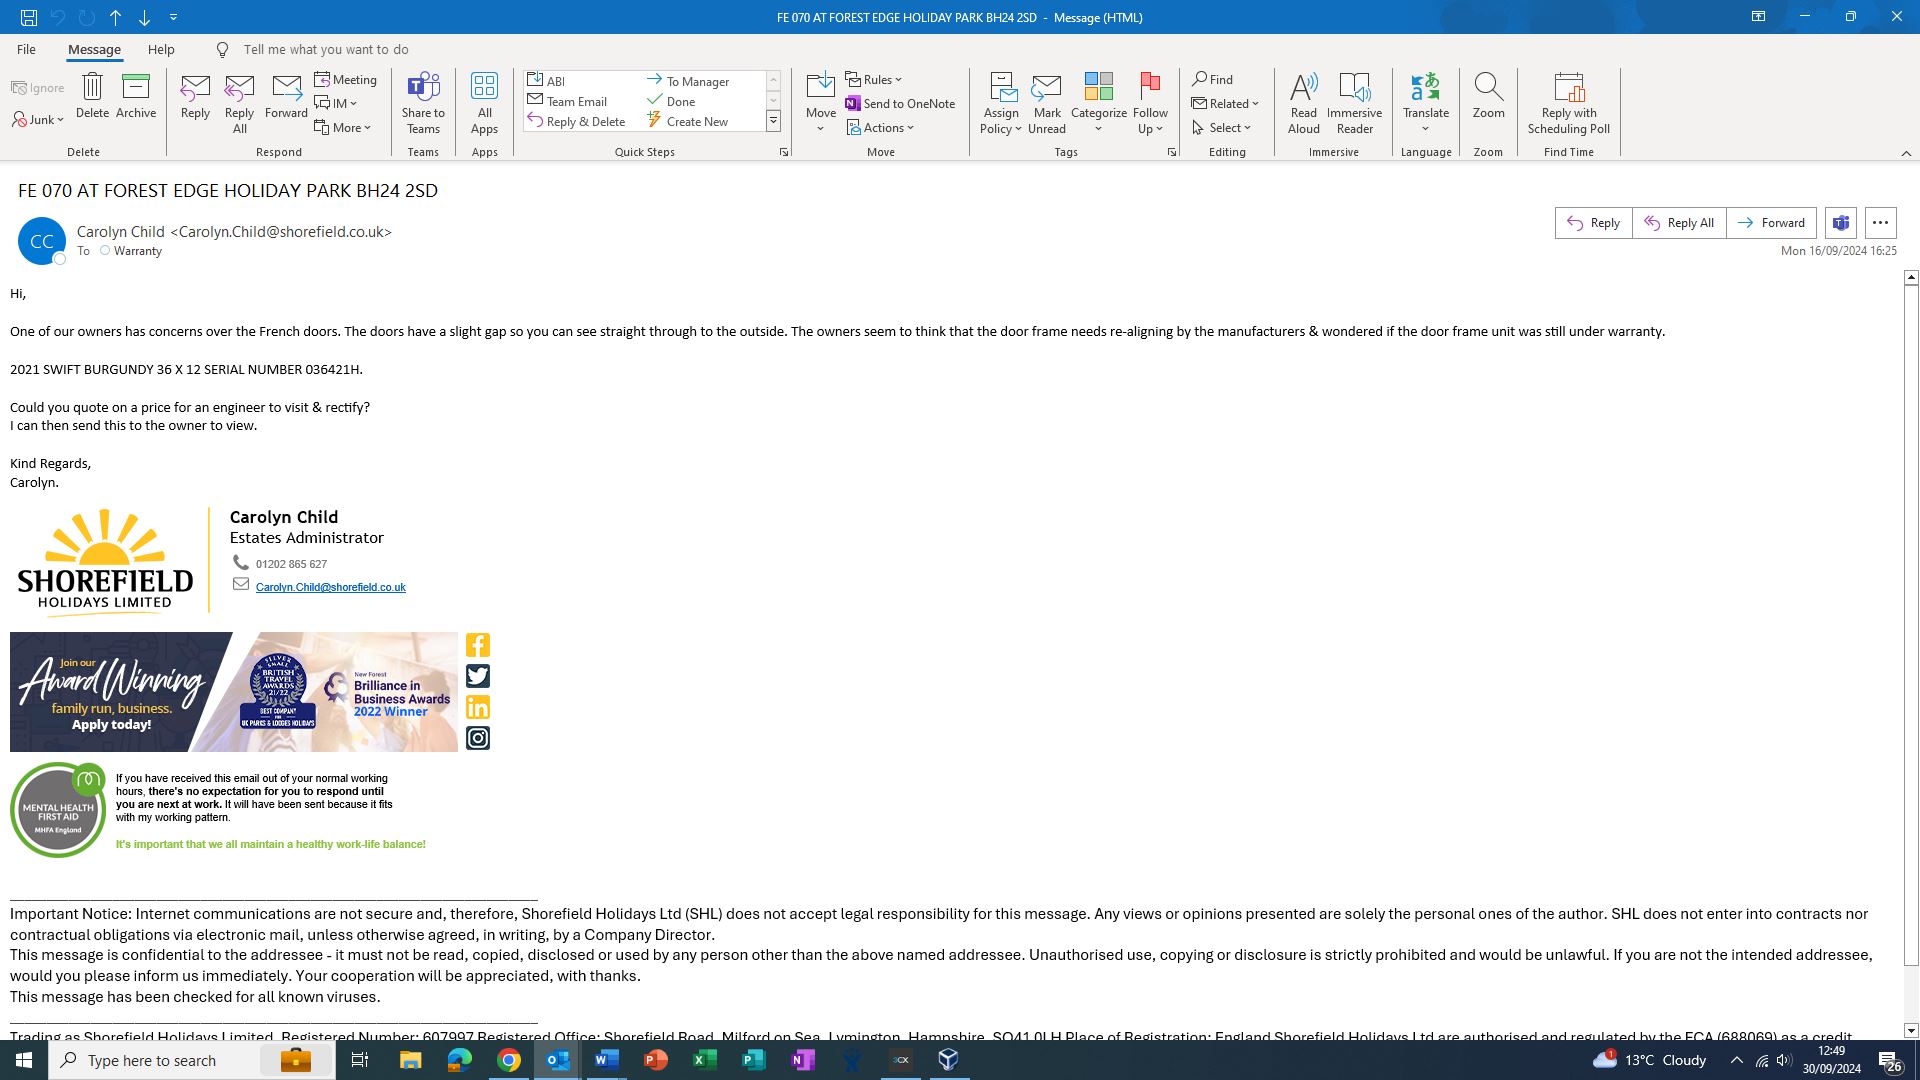
Task: Expand the Junk dropdown
Action: click(39, 120)
